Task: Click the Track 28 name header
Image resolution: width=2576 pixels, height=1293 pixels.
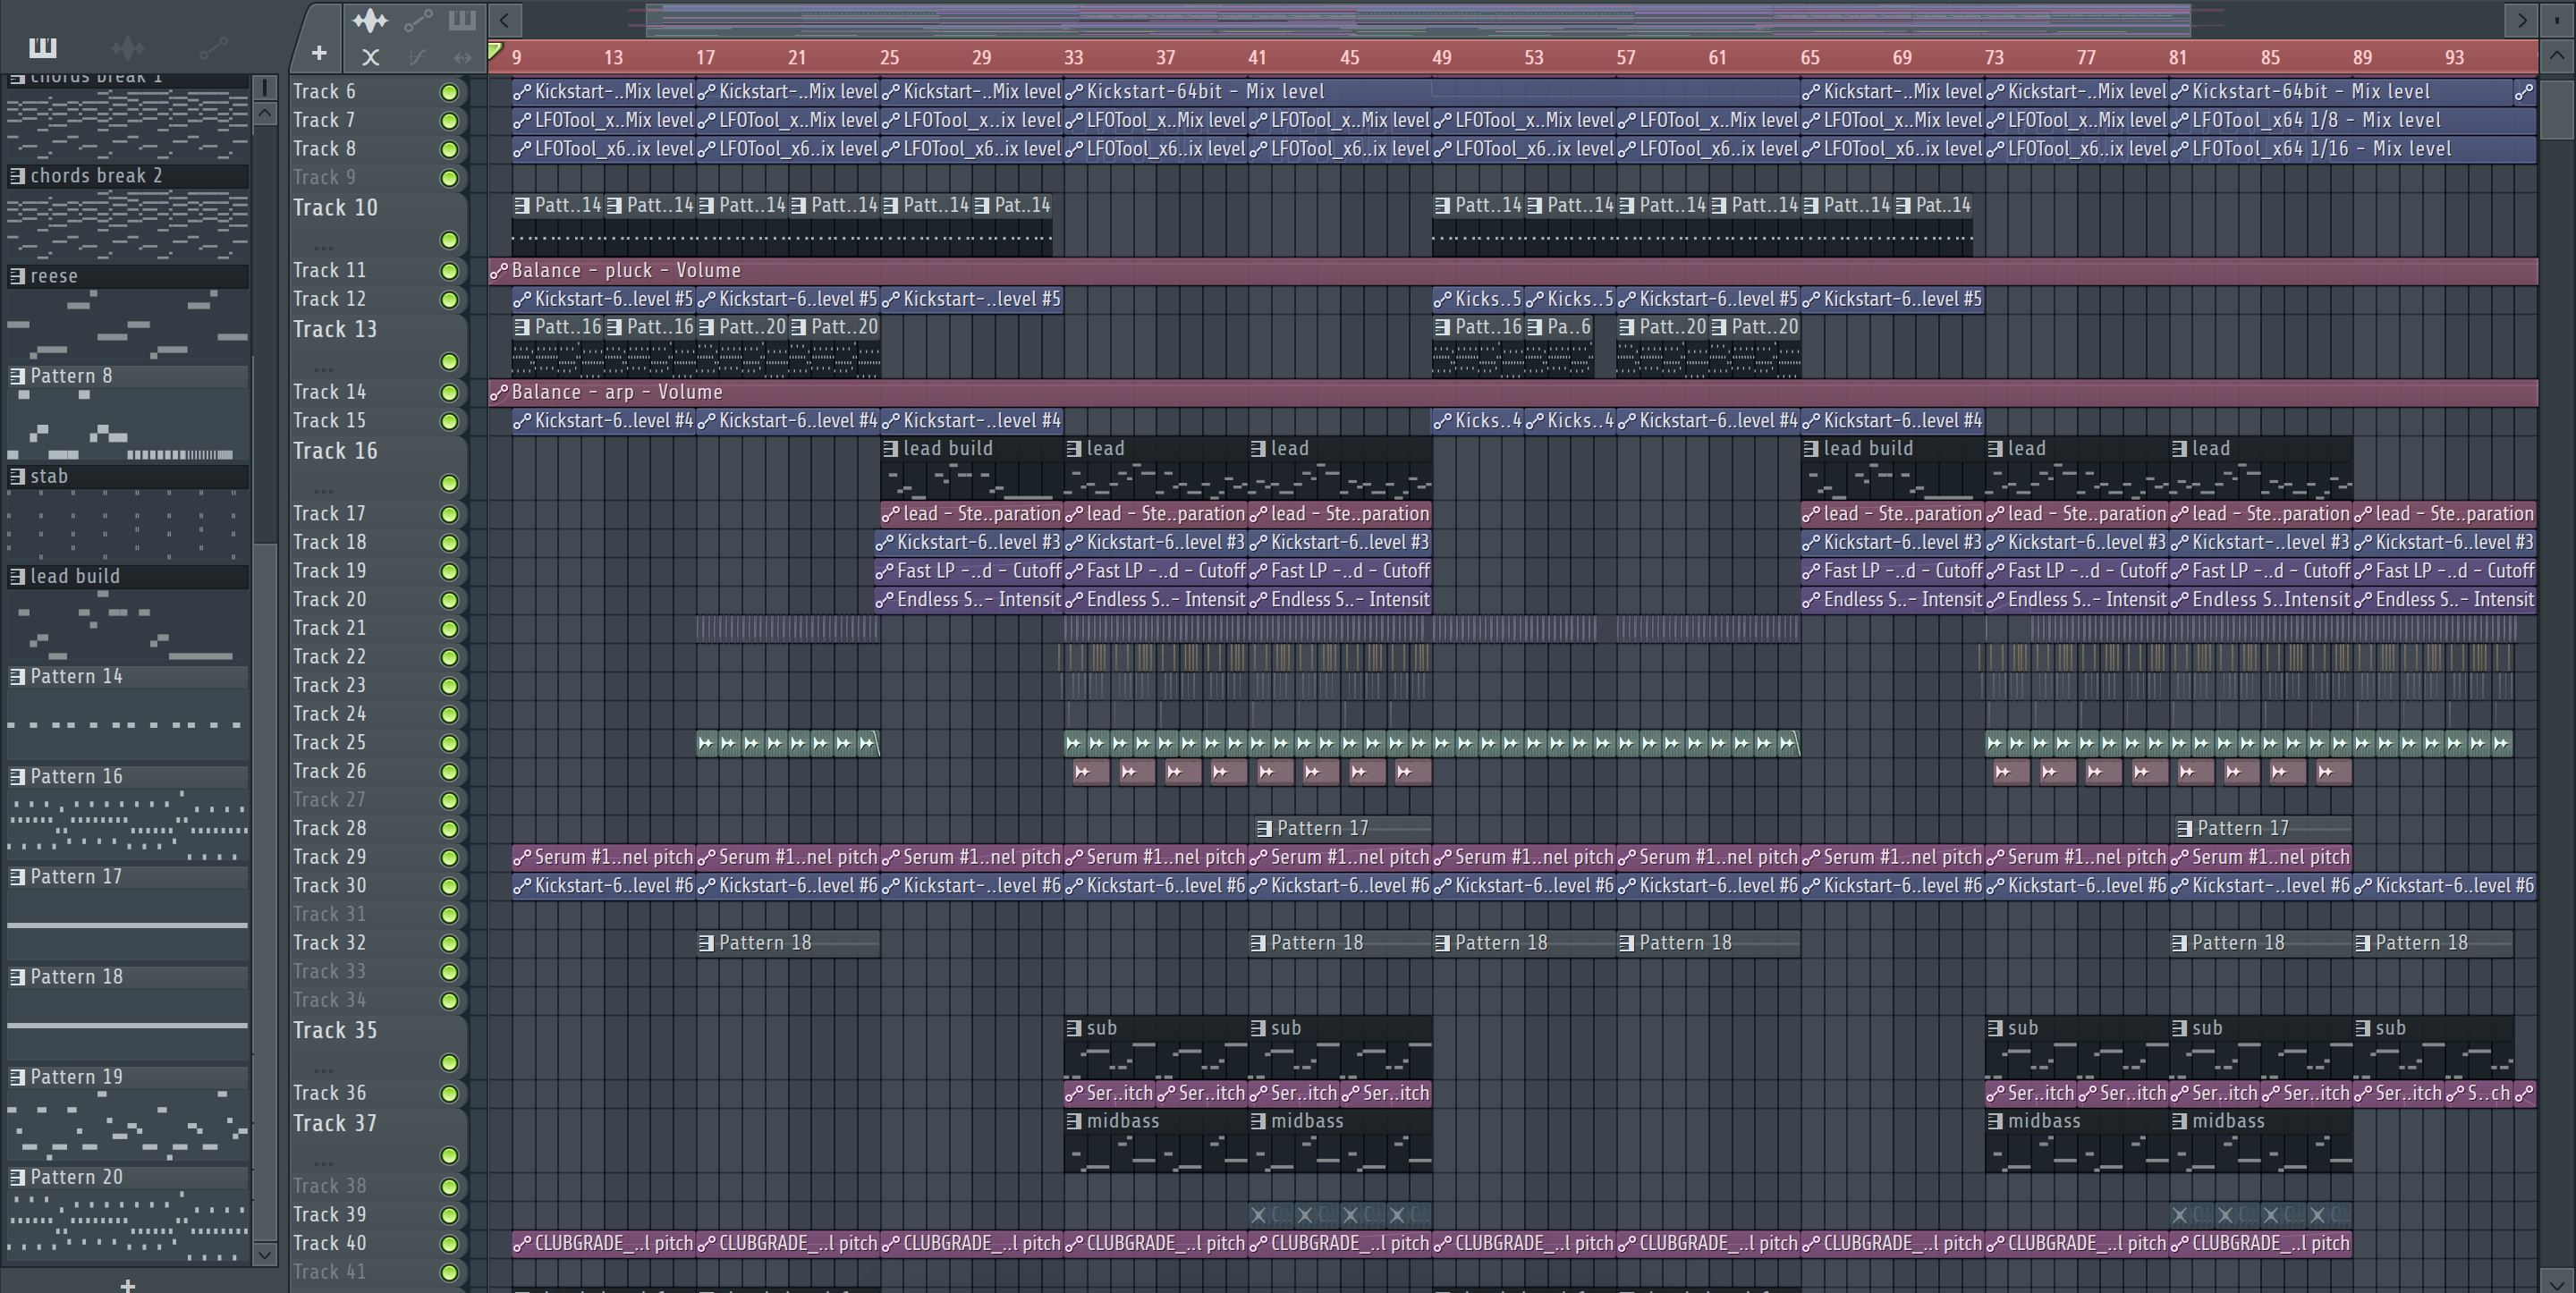Action: click(329, 828)
